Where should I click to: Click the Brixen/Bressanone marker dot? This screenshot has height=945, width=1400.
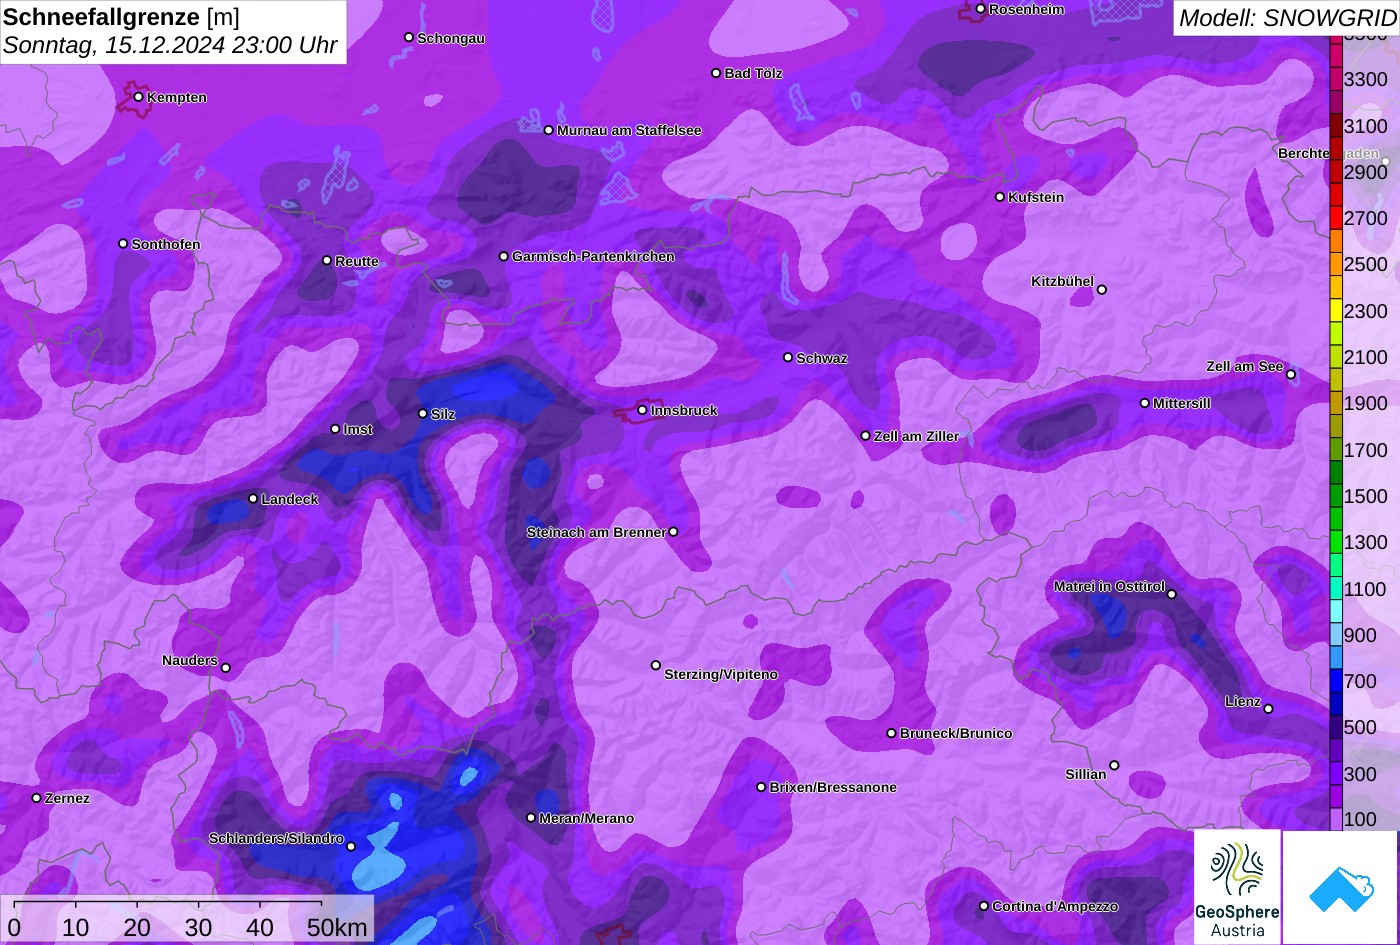[x=761, y=787]
